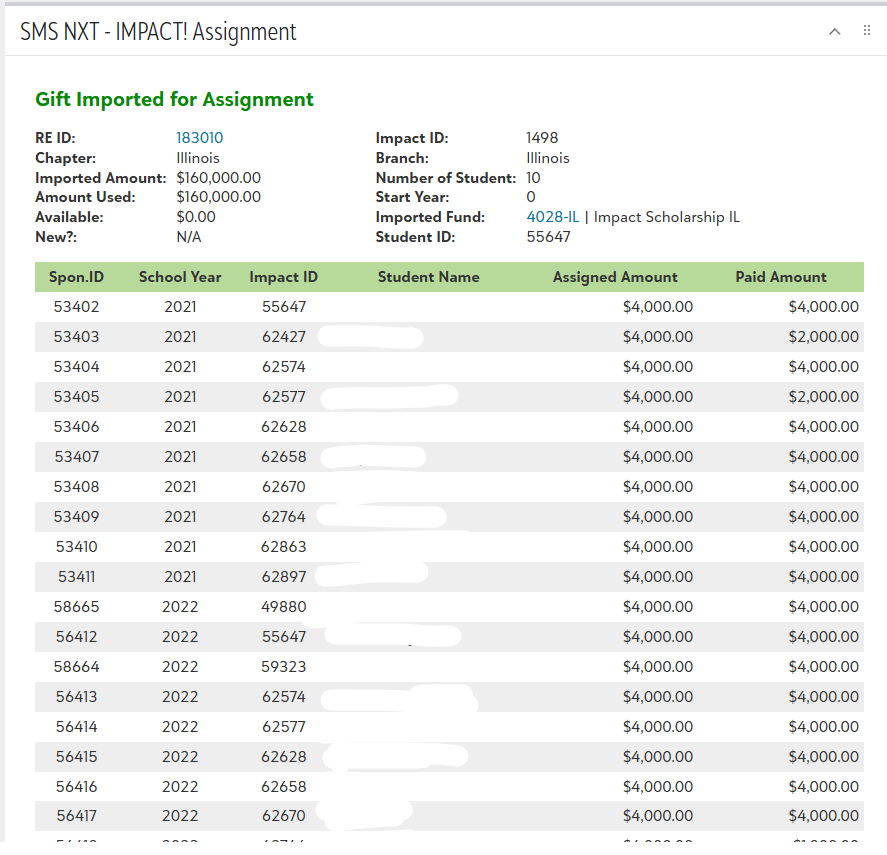Click Spon.ID 53403 cell

click(76, 337)
